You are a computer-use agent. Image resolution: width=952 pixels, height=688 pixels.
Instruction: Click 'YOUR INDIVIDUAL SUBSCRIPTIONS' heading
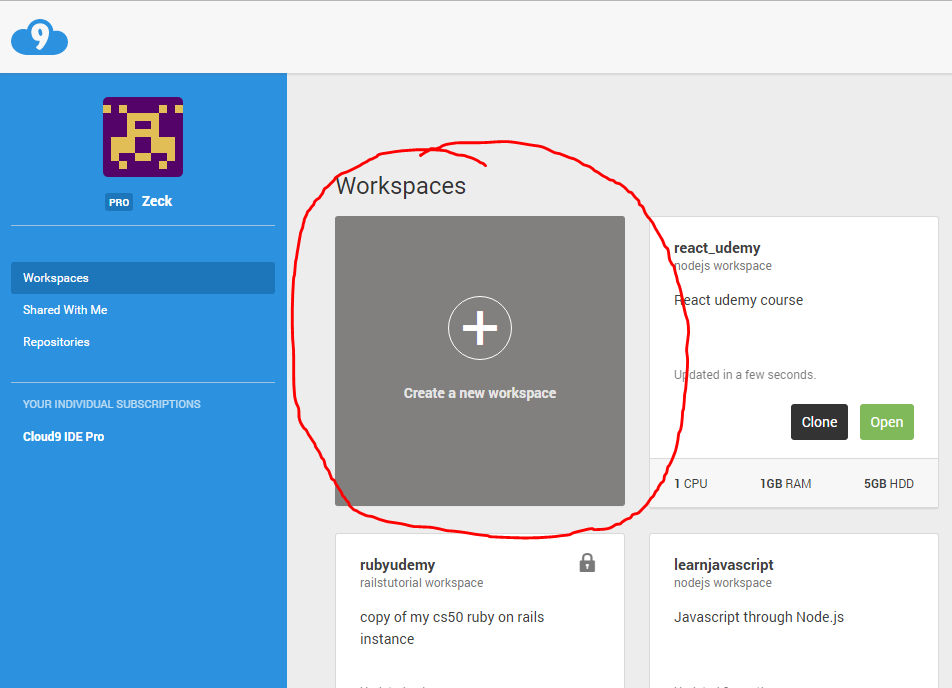click(112, 404)
